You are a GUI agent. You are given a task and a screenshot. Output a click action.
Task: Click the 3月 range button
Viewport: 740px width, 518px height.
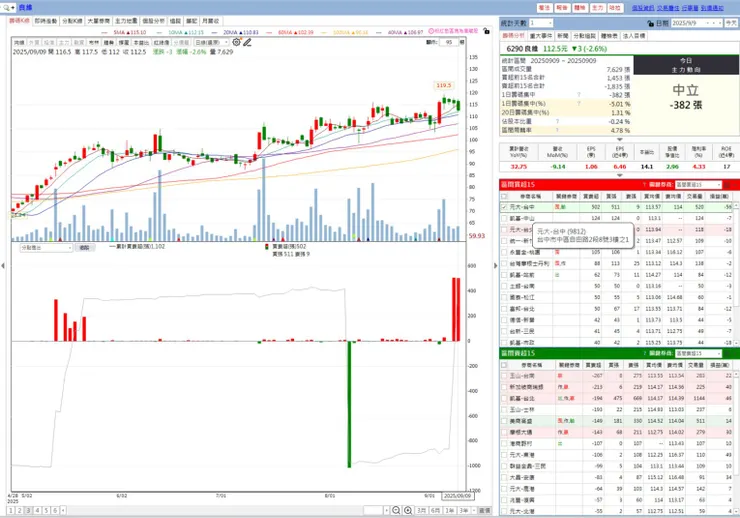421,511
